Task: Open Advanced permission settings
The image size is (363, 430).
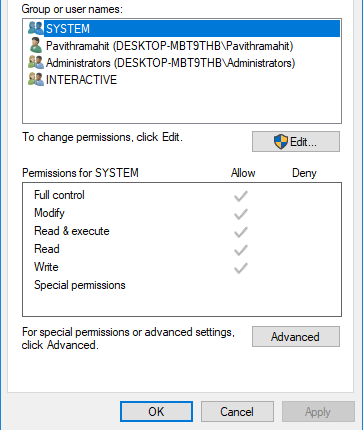Action: [x=296, y=337]
